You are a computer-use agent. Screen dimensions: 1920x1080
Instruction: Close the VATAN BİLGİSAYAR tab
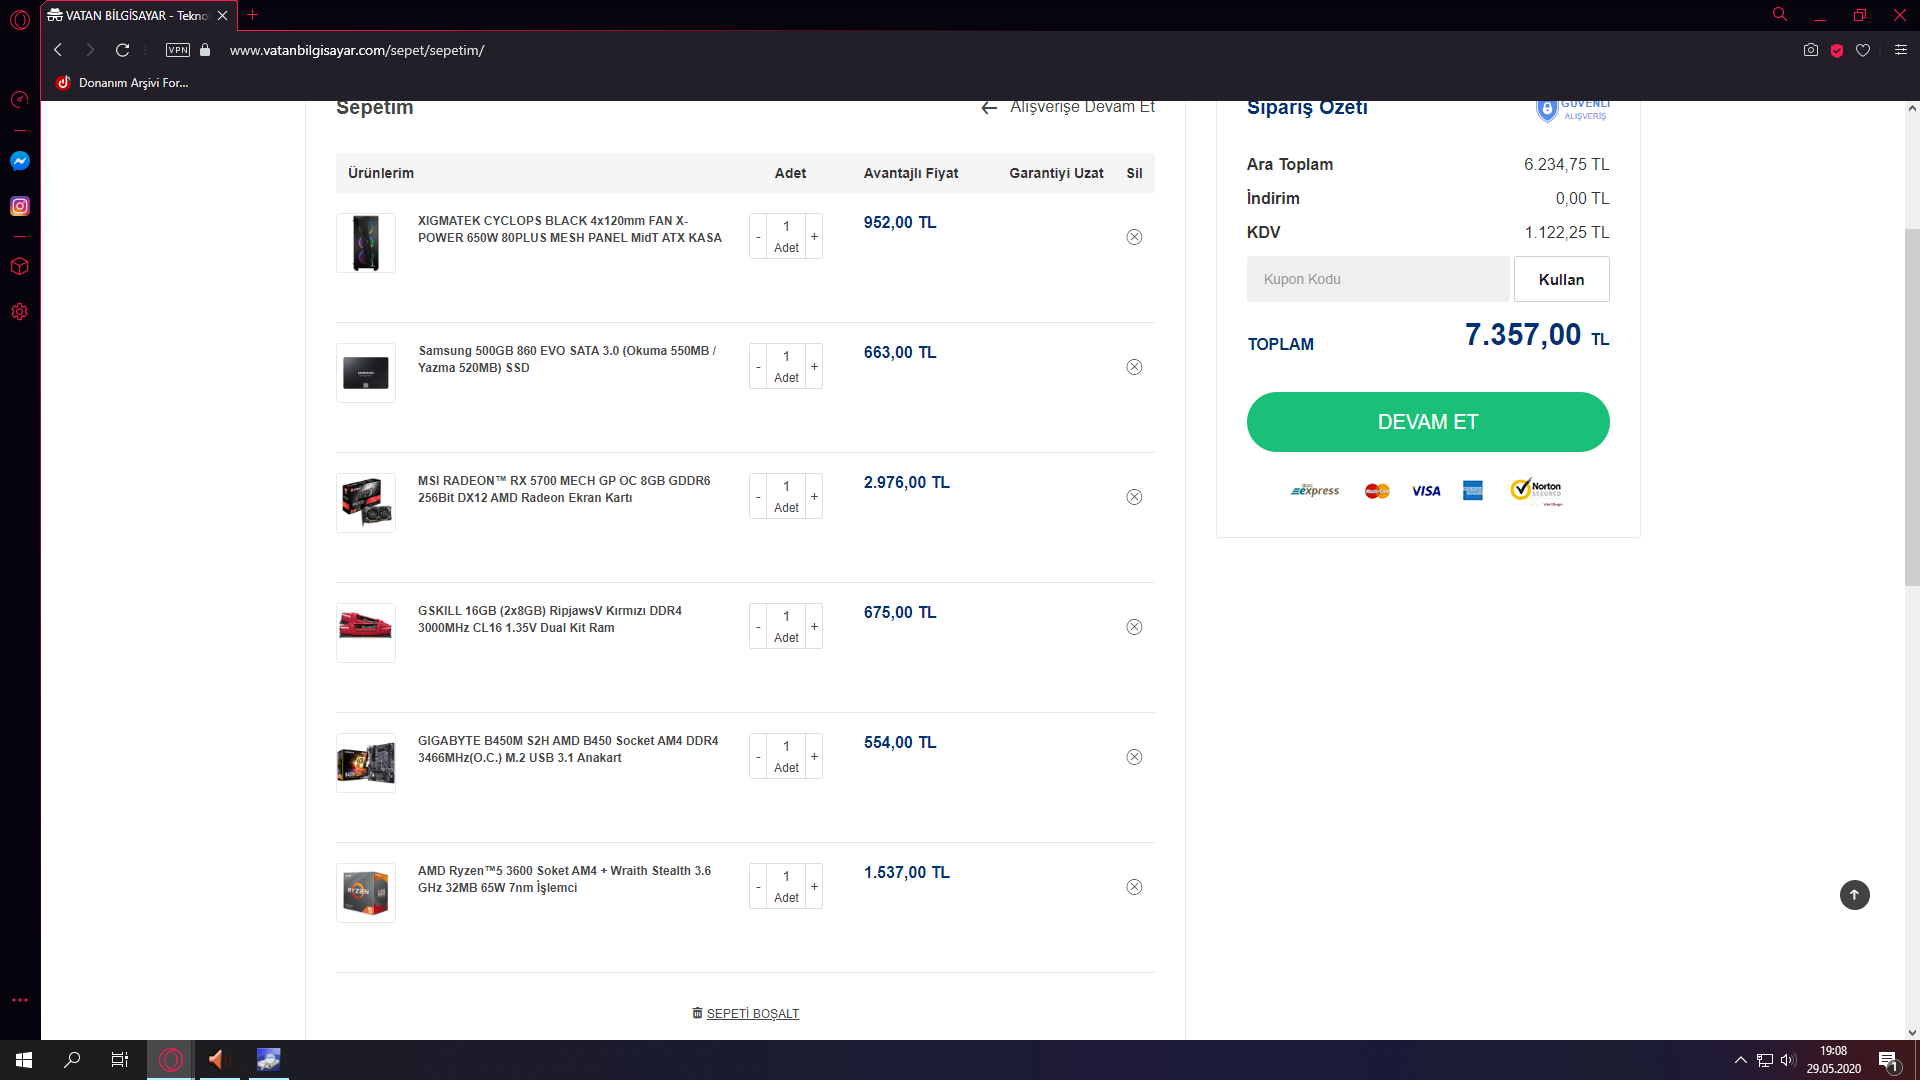coord(222,15)
